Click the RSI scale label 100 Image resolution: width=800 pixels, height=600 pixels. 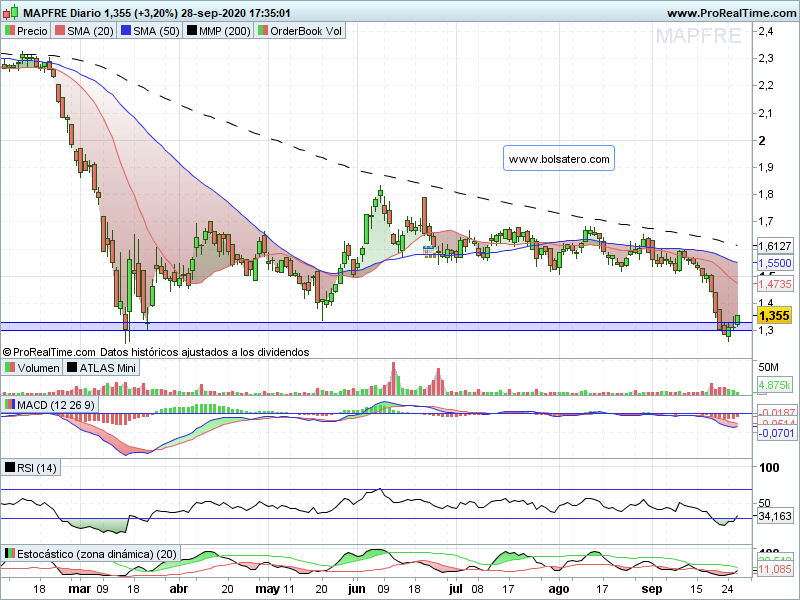[769, 468]
